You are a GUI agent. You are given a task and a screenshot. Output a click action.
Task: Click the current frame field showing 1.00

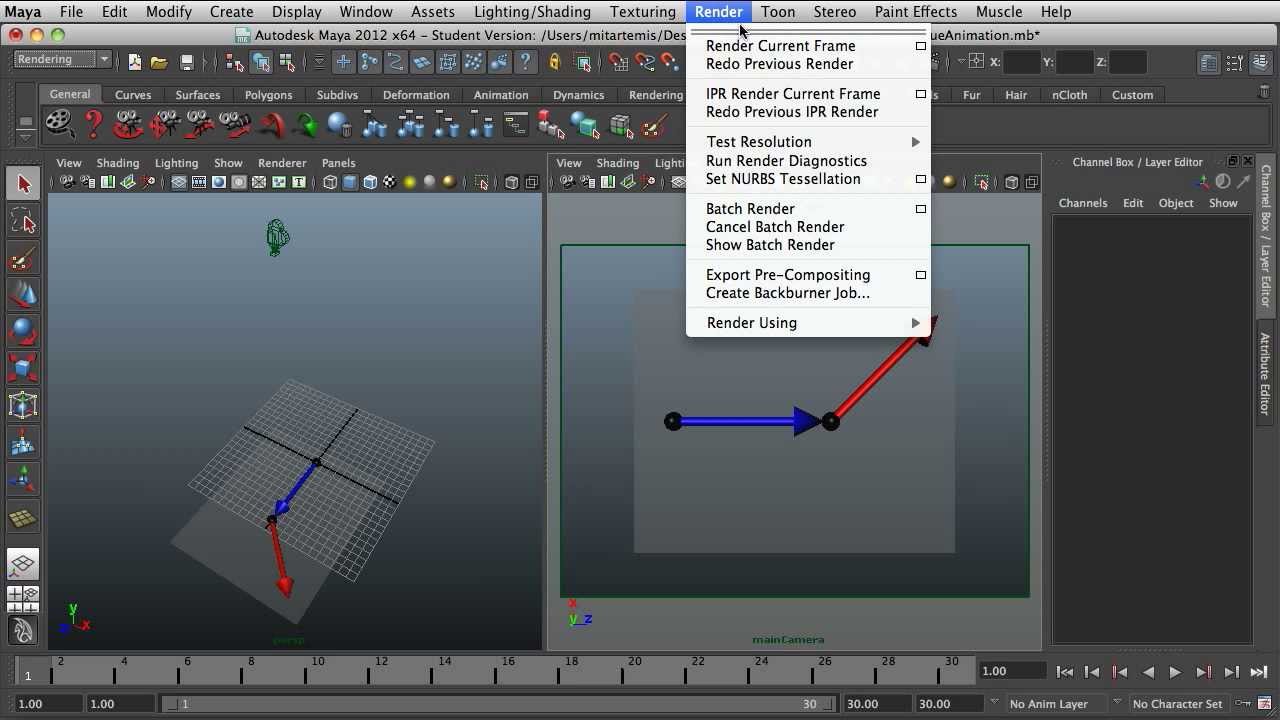pyautogui.click(x=1012, y=671)
